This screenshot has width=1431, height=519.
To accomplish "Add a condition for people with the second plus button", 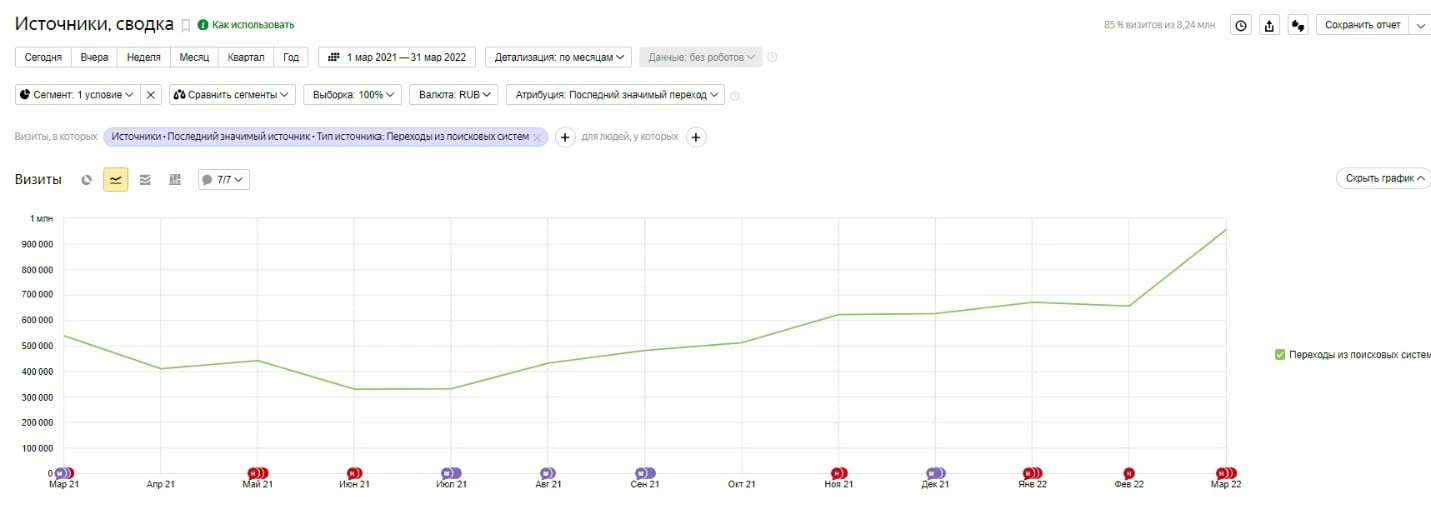I will click(x=697, y=137).
